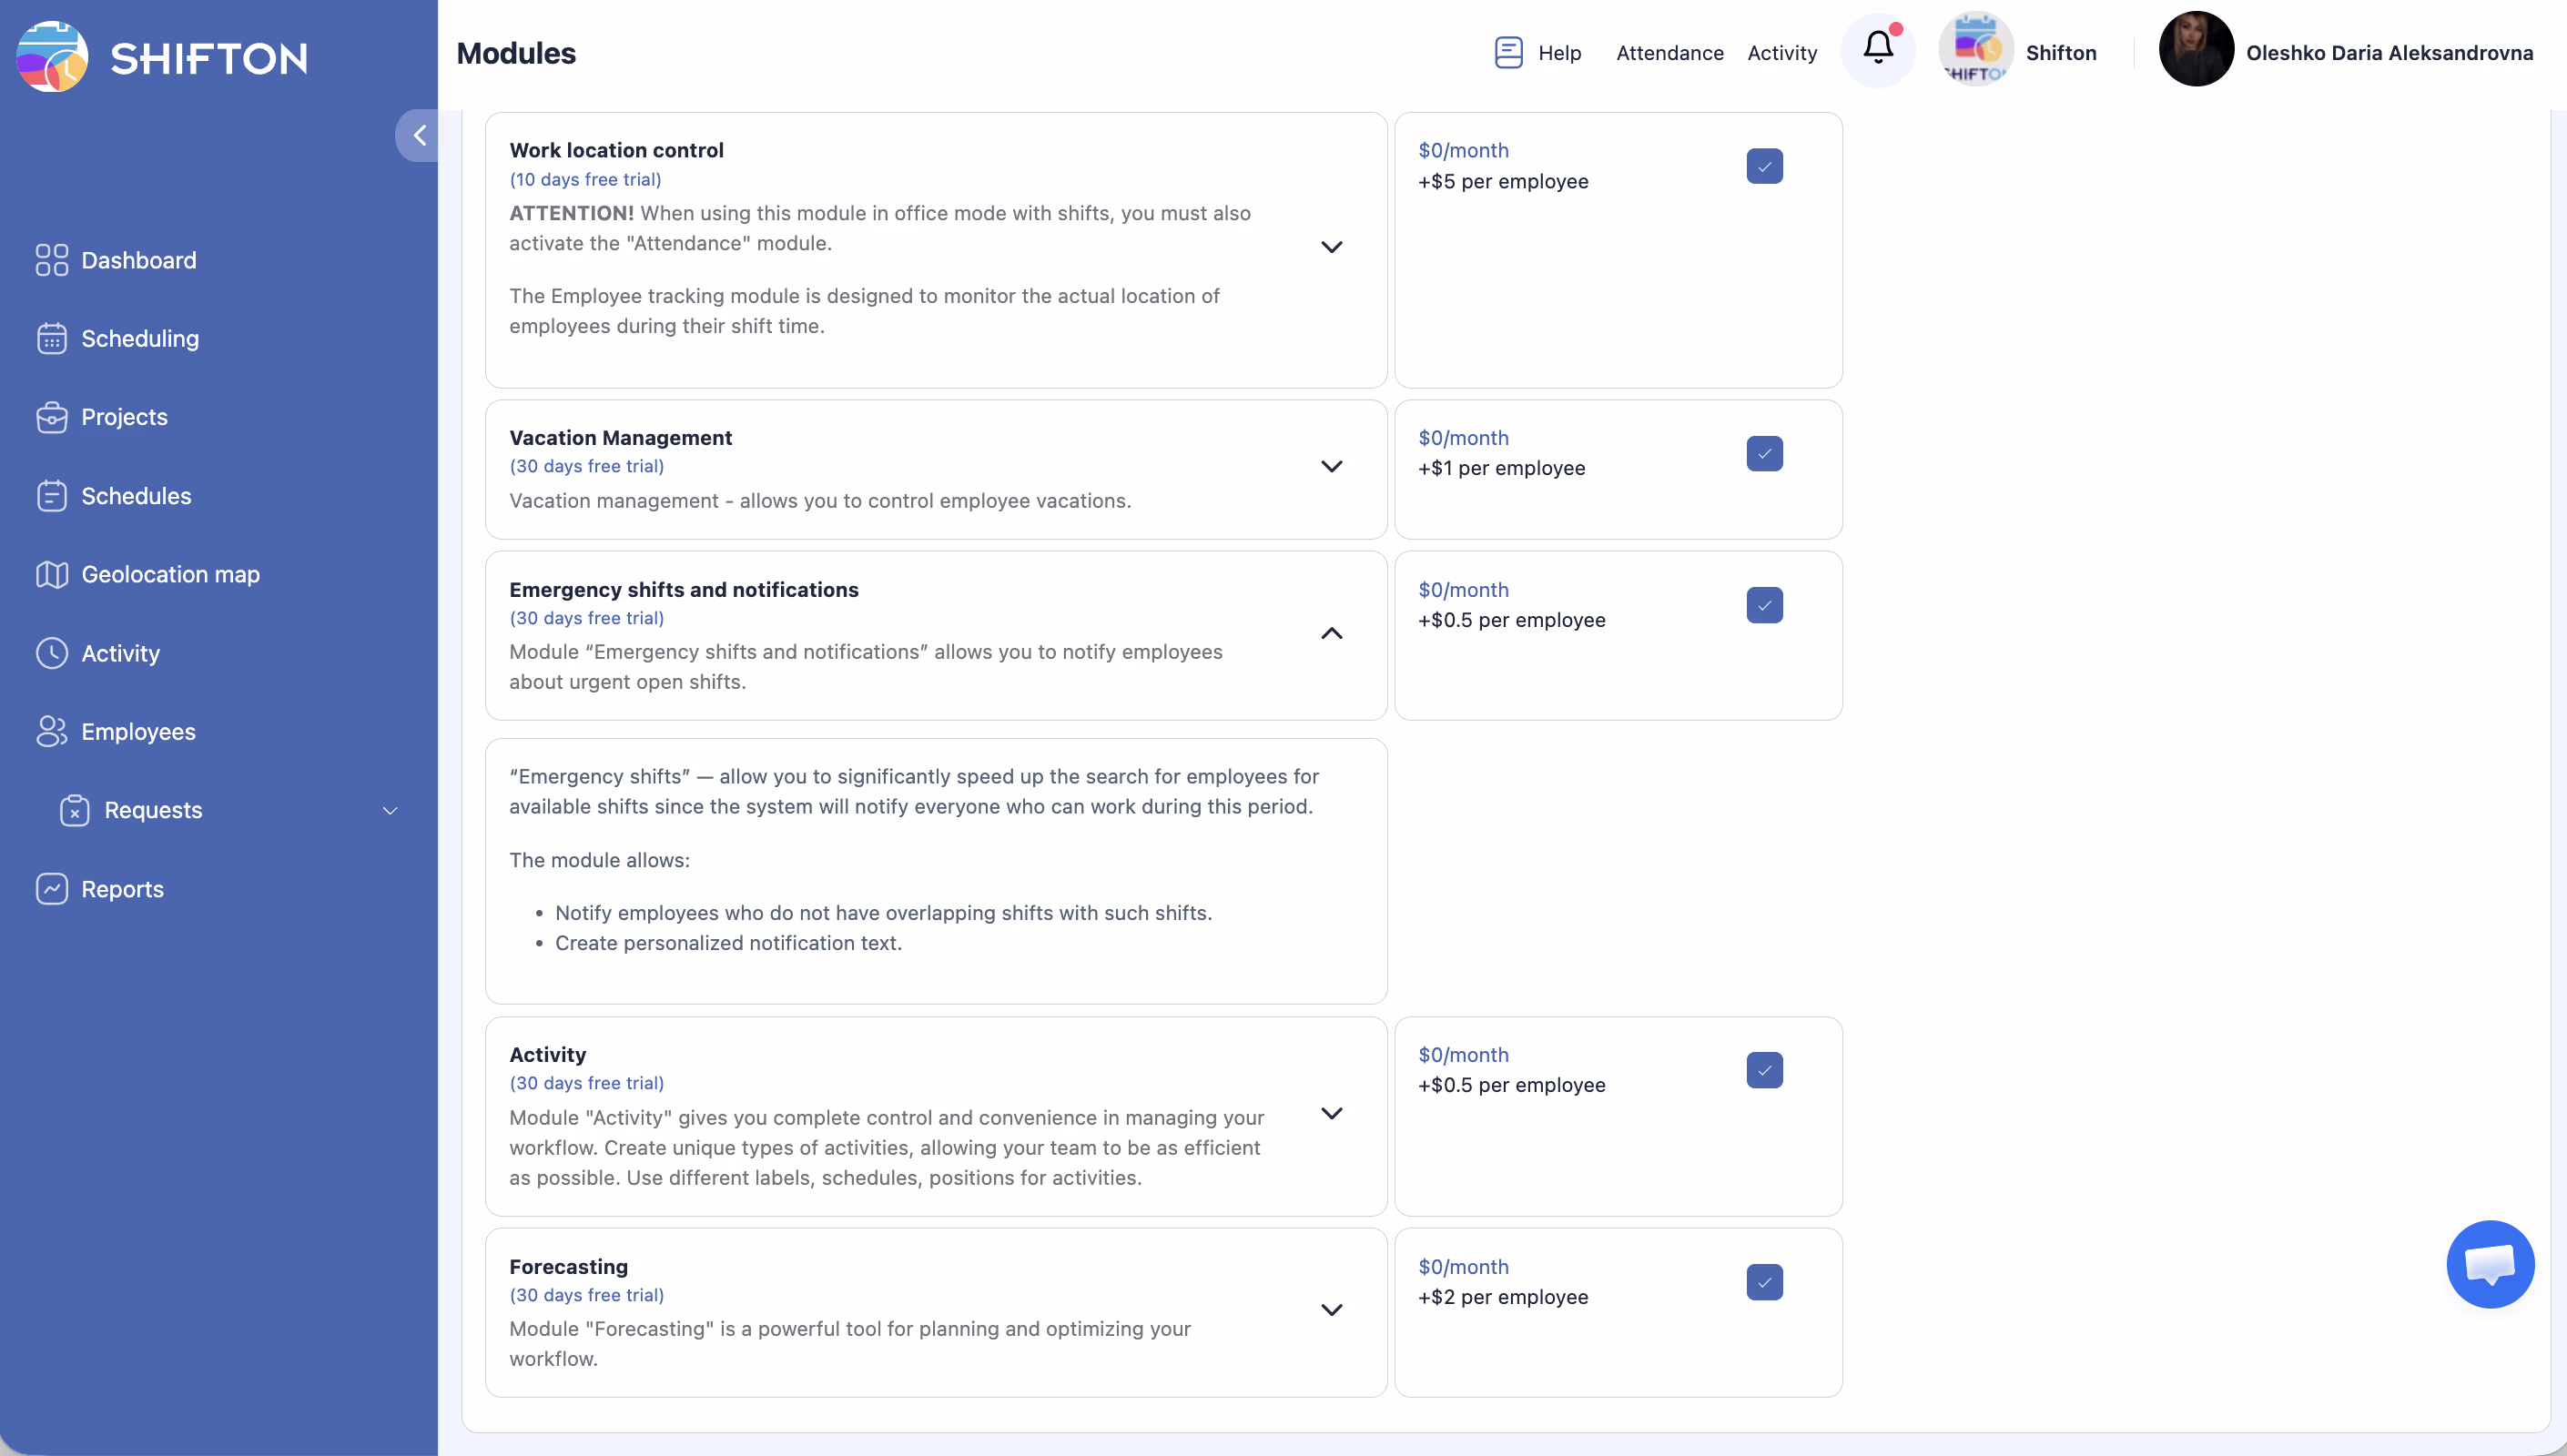Open Attendance from the top navigation
The width and height of the screenshot is (2567, 1456).
(1669, 53)
